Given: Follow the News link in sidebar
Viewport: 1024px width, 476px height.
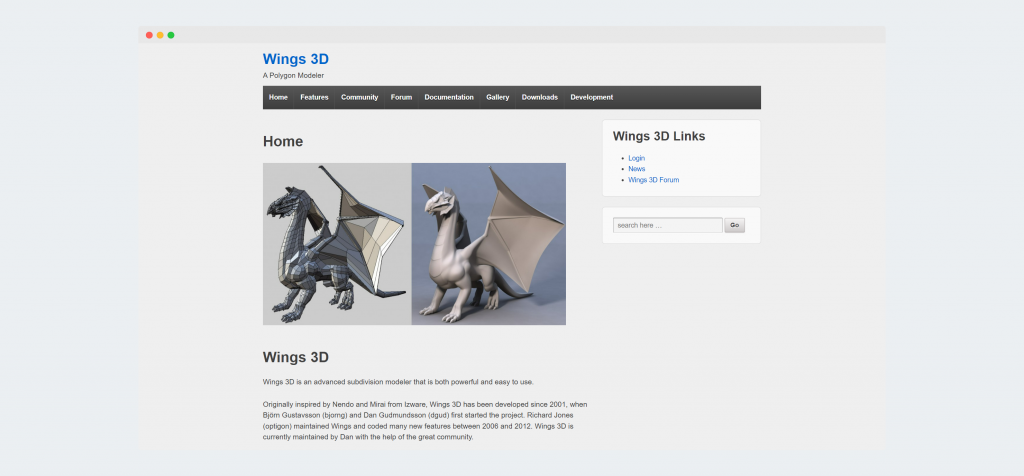Looking at the screenshot, I should 636,168.
